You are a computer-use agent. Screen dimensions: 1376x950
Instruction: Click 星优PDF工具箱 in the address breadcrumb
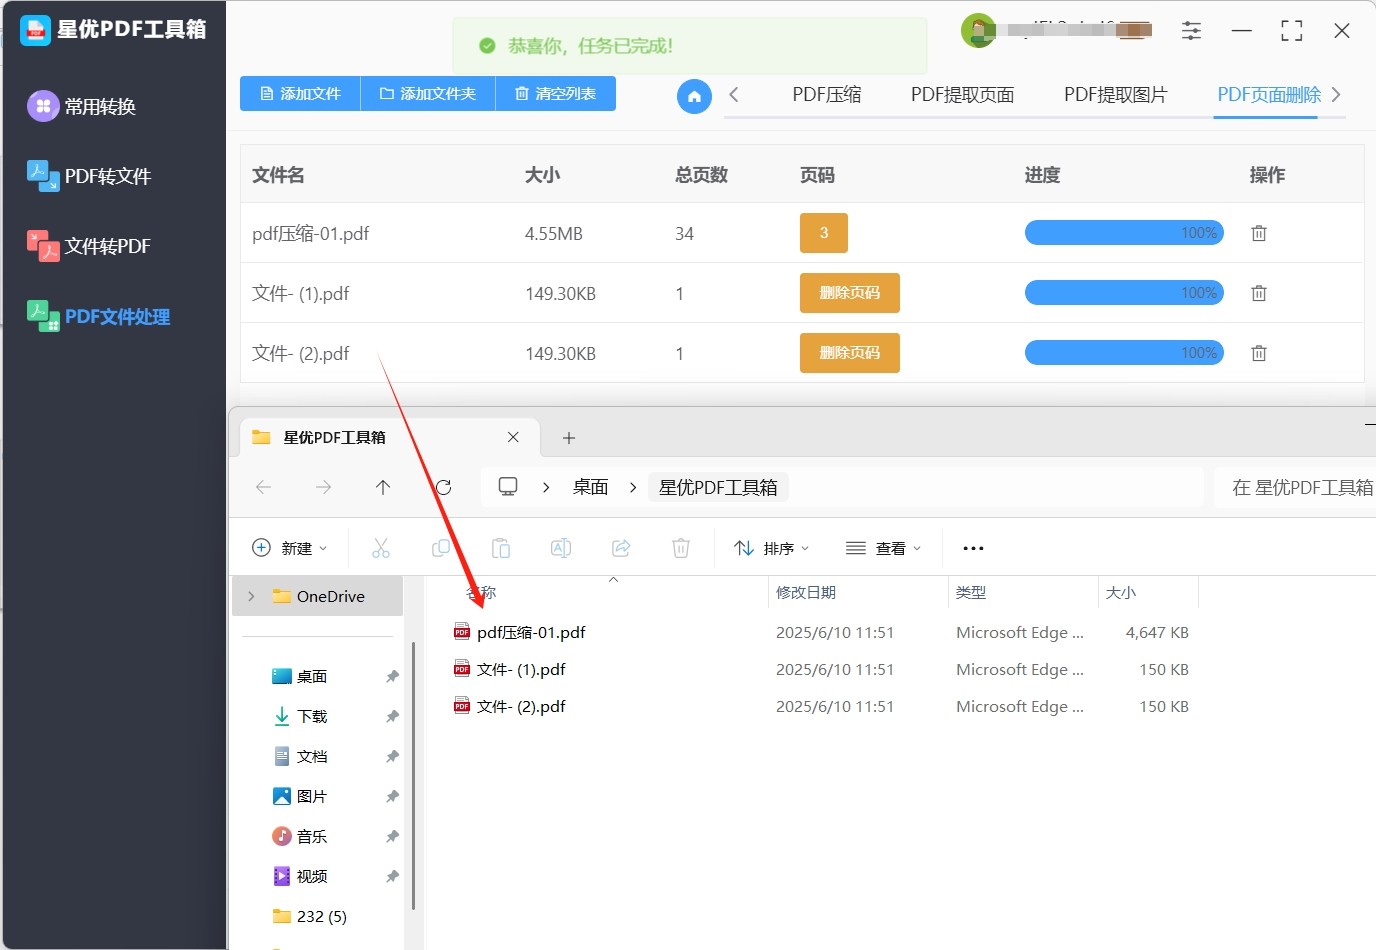(718, 487)
